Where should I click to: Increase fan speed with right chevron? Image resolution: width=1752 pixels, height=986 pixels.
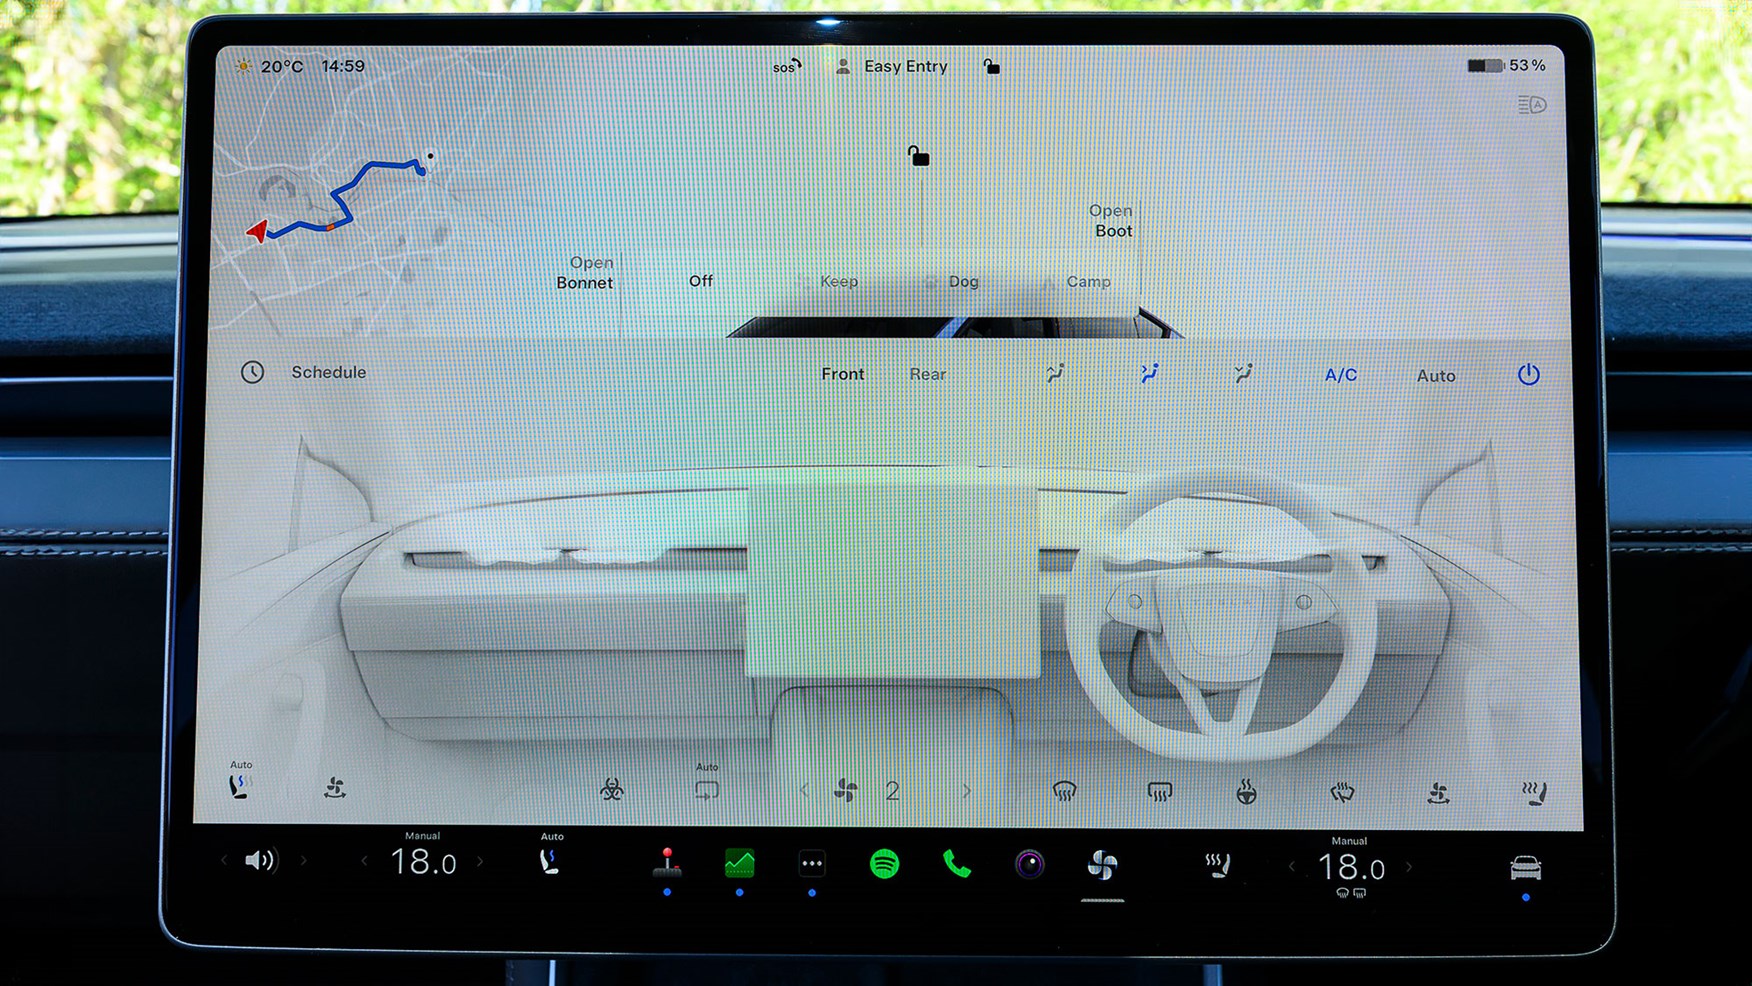966,791
